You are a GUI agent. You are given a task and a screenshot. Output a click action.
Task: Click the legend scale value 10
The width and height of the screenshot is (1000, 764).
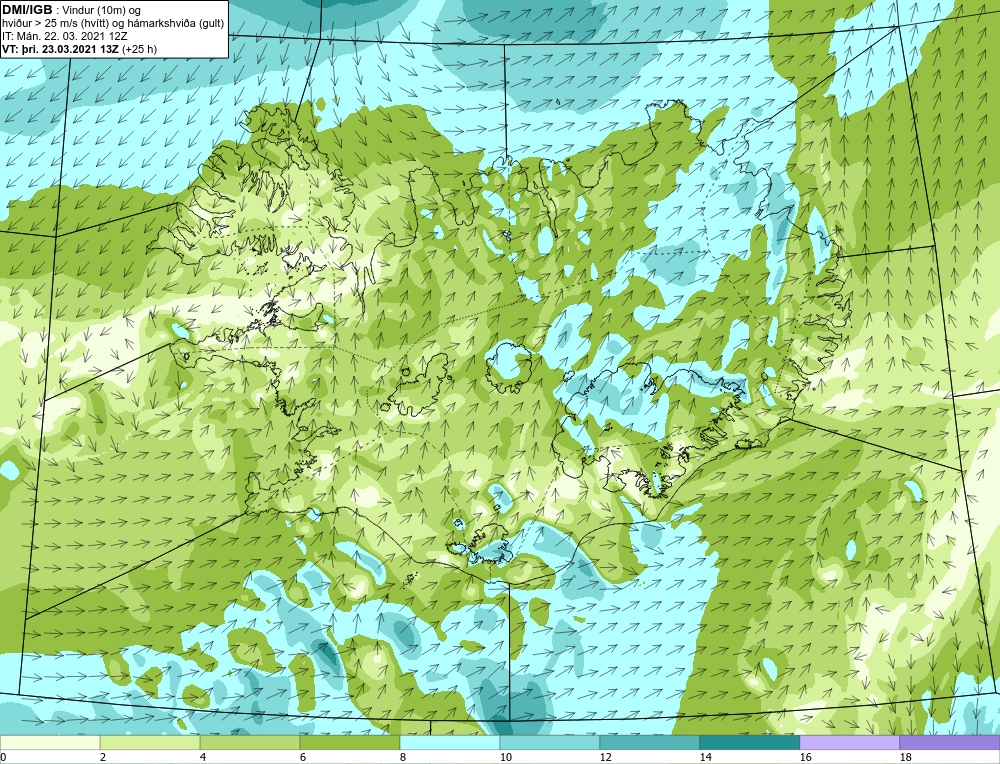(x=505, y=757)
